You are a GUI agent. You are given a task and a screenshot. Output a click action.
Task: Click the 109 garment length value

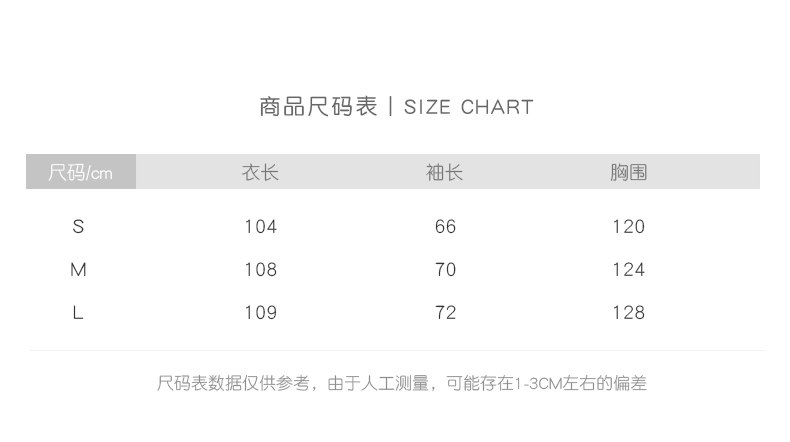[x=260, y=313]
